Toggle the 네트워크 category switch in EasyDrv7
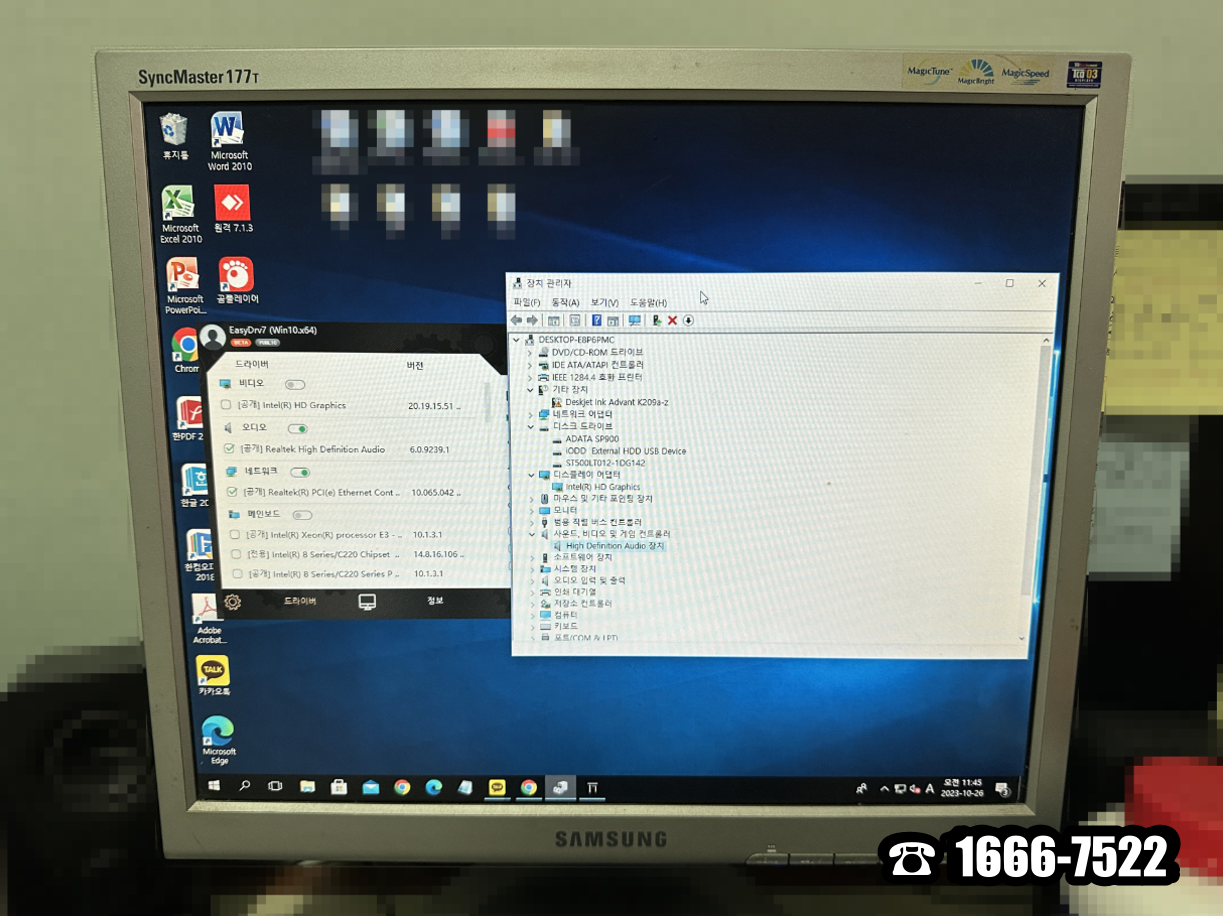Screen dimensions: 1223x916 click(300, 472)
